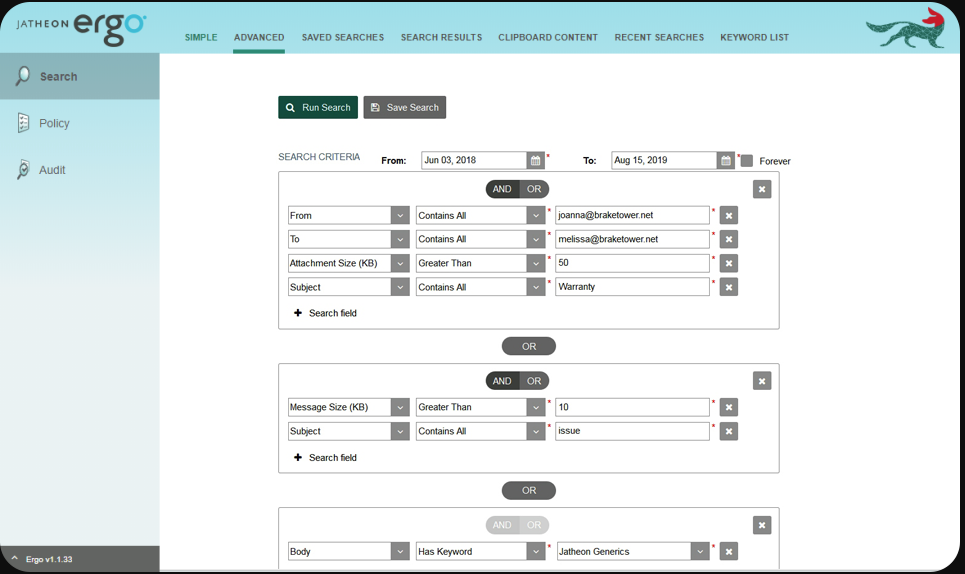The height and width of the screenshot is (574, 965).
Task: Open the Policy section in sidebar
Action: click(54, 123)
